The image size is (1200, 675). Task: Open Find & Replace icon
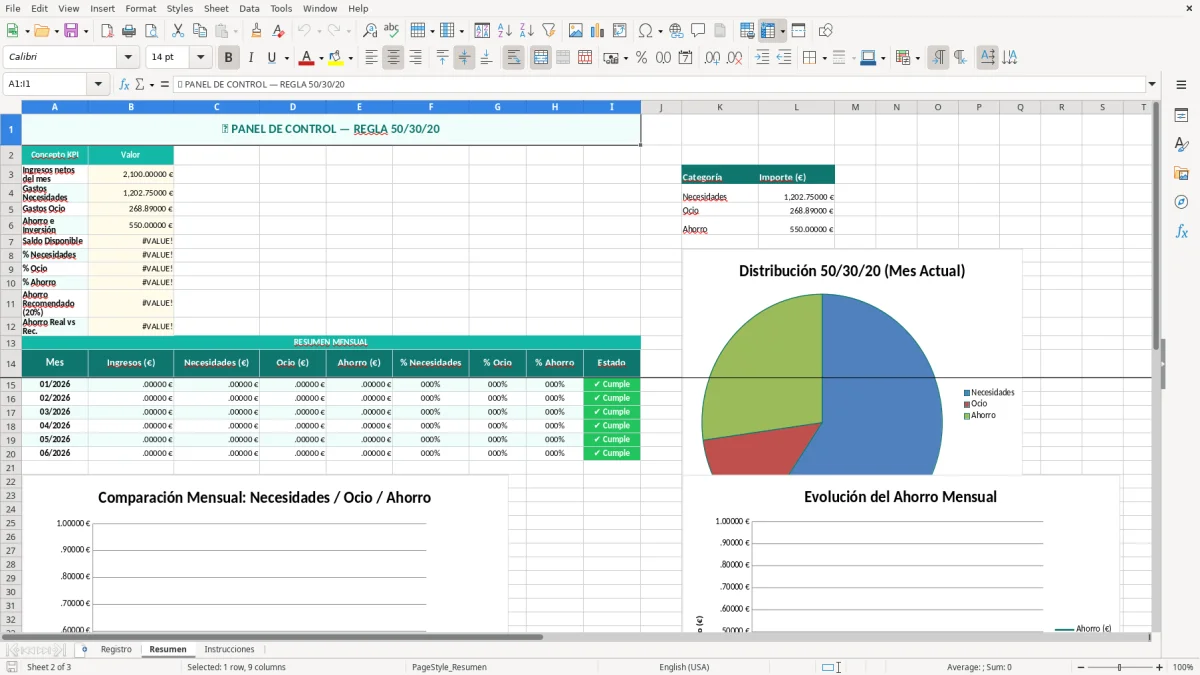tap(370, 31)
